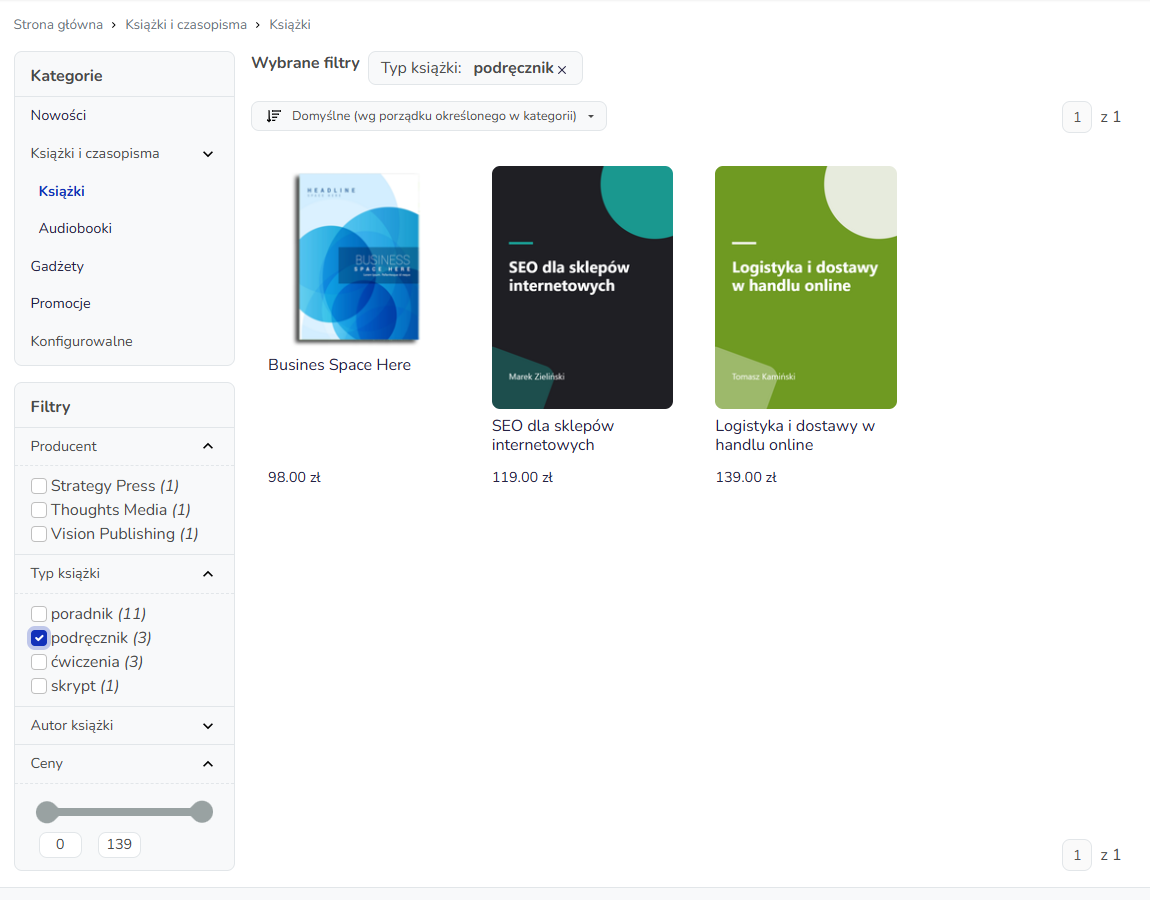Open Logistyka i dostawy w handlu online title
This screenshot has width=1150, height=900.
[795, 435]
